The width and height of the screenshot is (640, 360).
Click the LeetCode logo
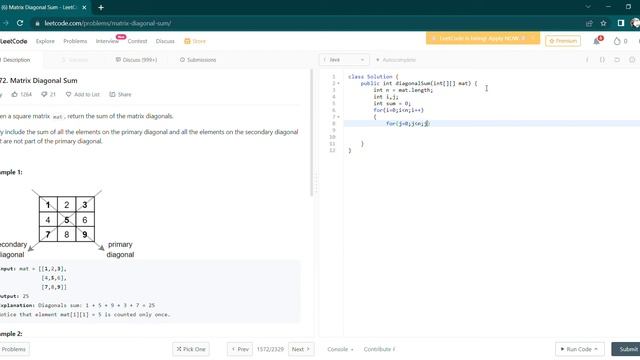click(13, 41)
